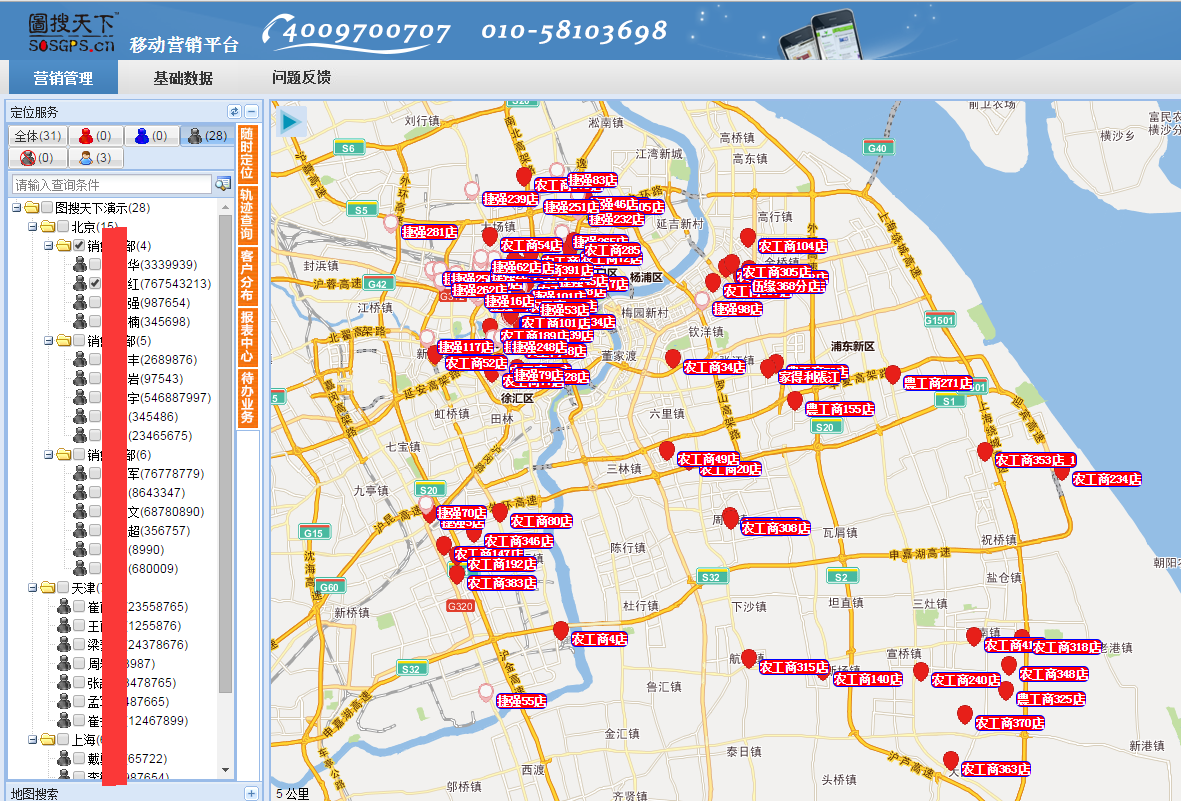Image resolution: width=1181 pixels, height=801 pixels.
Task: Open the 随时定位 side tab
Action: [x=247, y=153]
